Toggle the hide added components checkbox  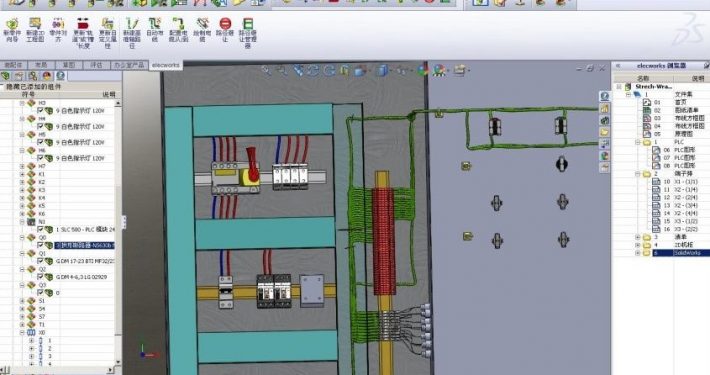pos(2,86)
